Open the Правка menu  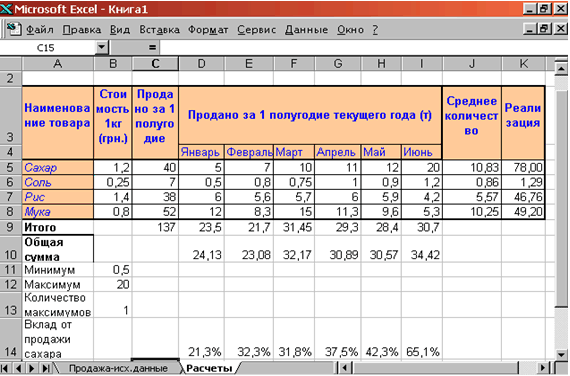(x=82, y=30)
